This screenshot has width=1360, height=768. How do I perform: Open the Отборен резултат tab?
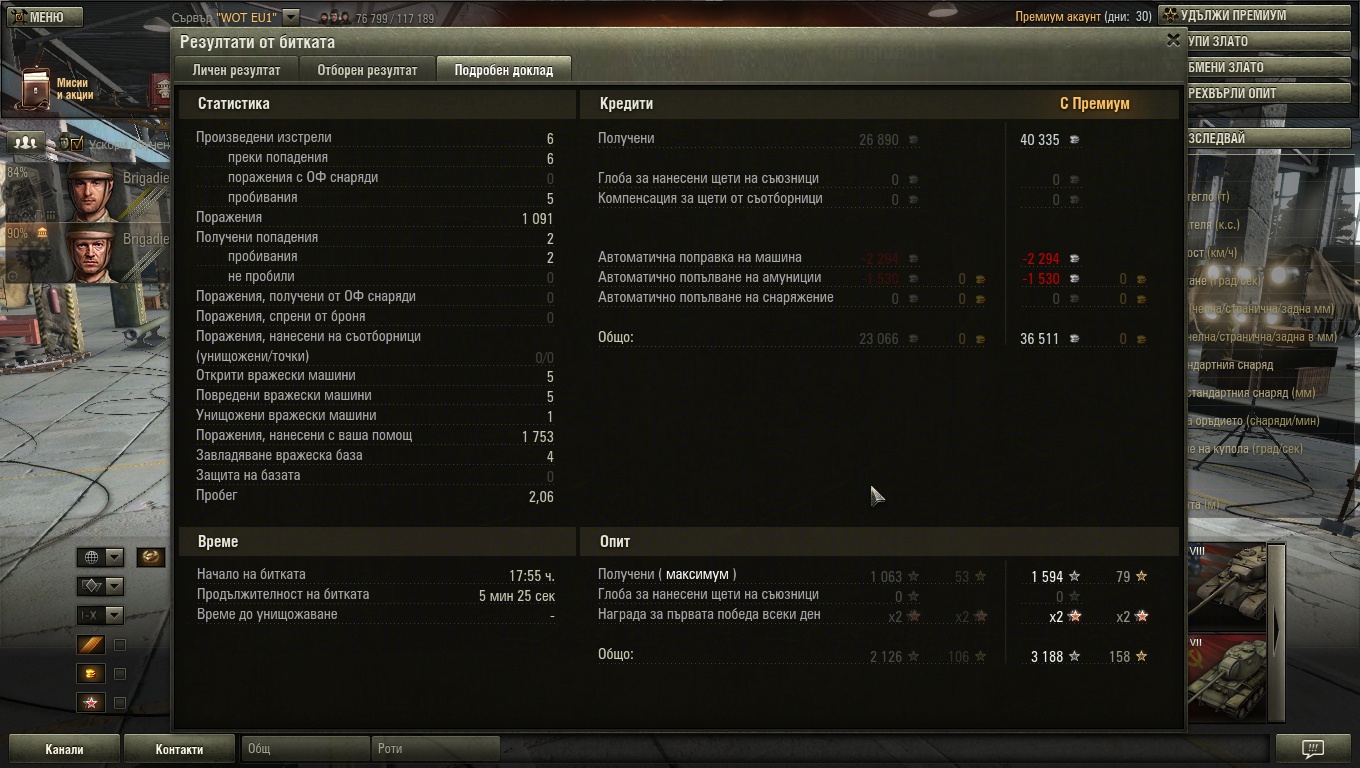coord(367,70)
